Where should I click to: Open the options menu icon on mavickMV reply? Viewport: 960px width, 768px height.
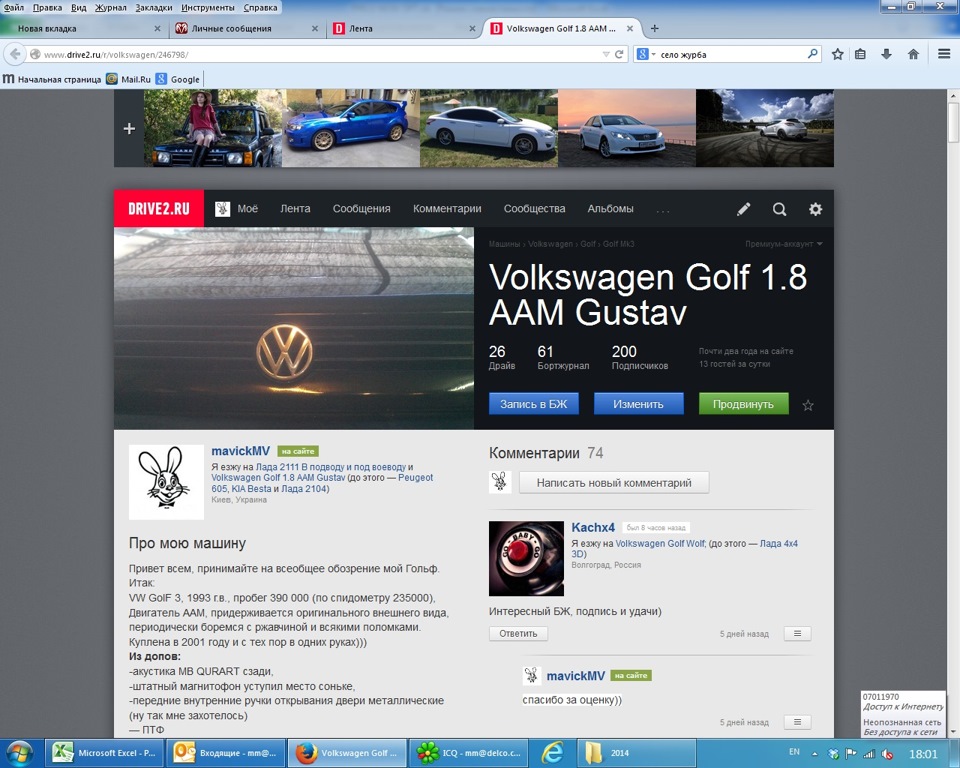tap(797, 722)
